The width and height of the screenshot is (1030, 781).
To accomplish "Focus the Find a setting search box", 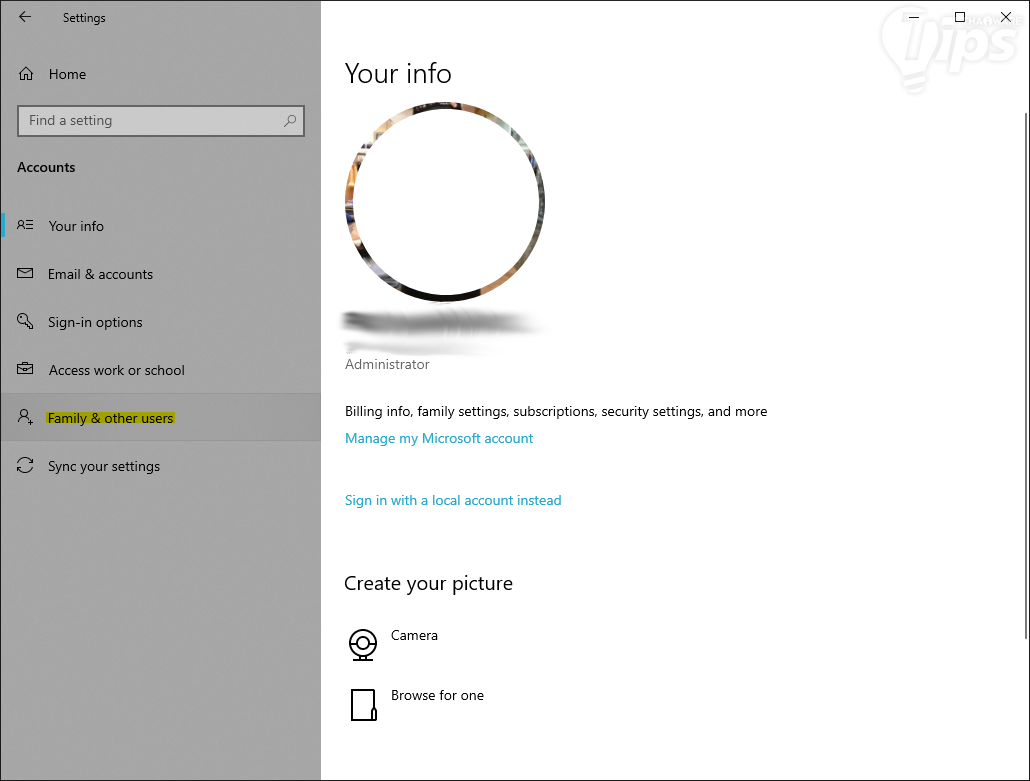I will 150,121.
